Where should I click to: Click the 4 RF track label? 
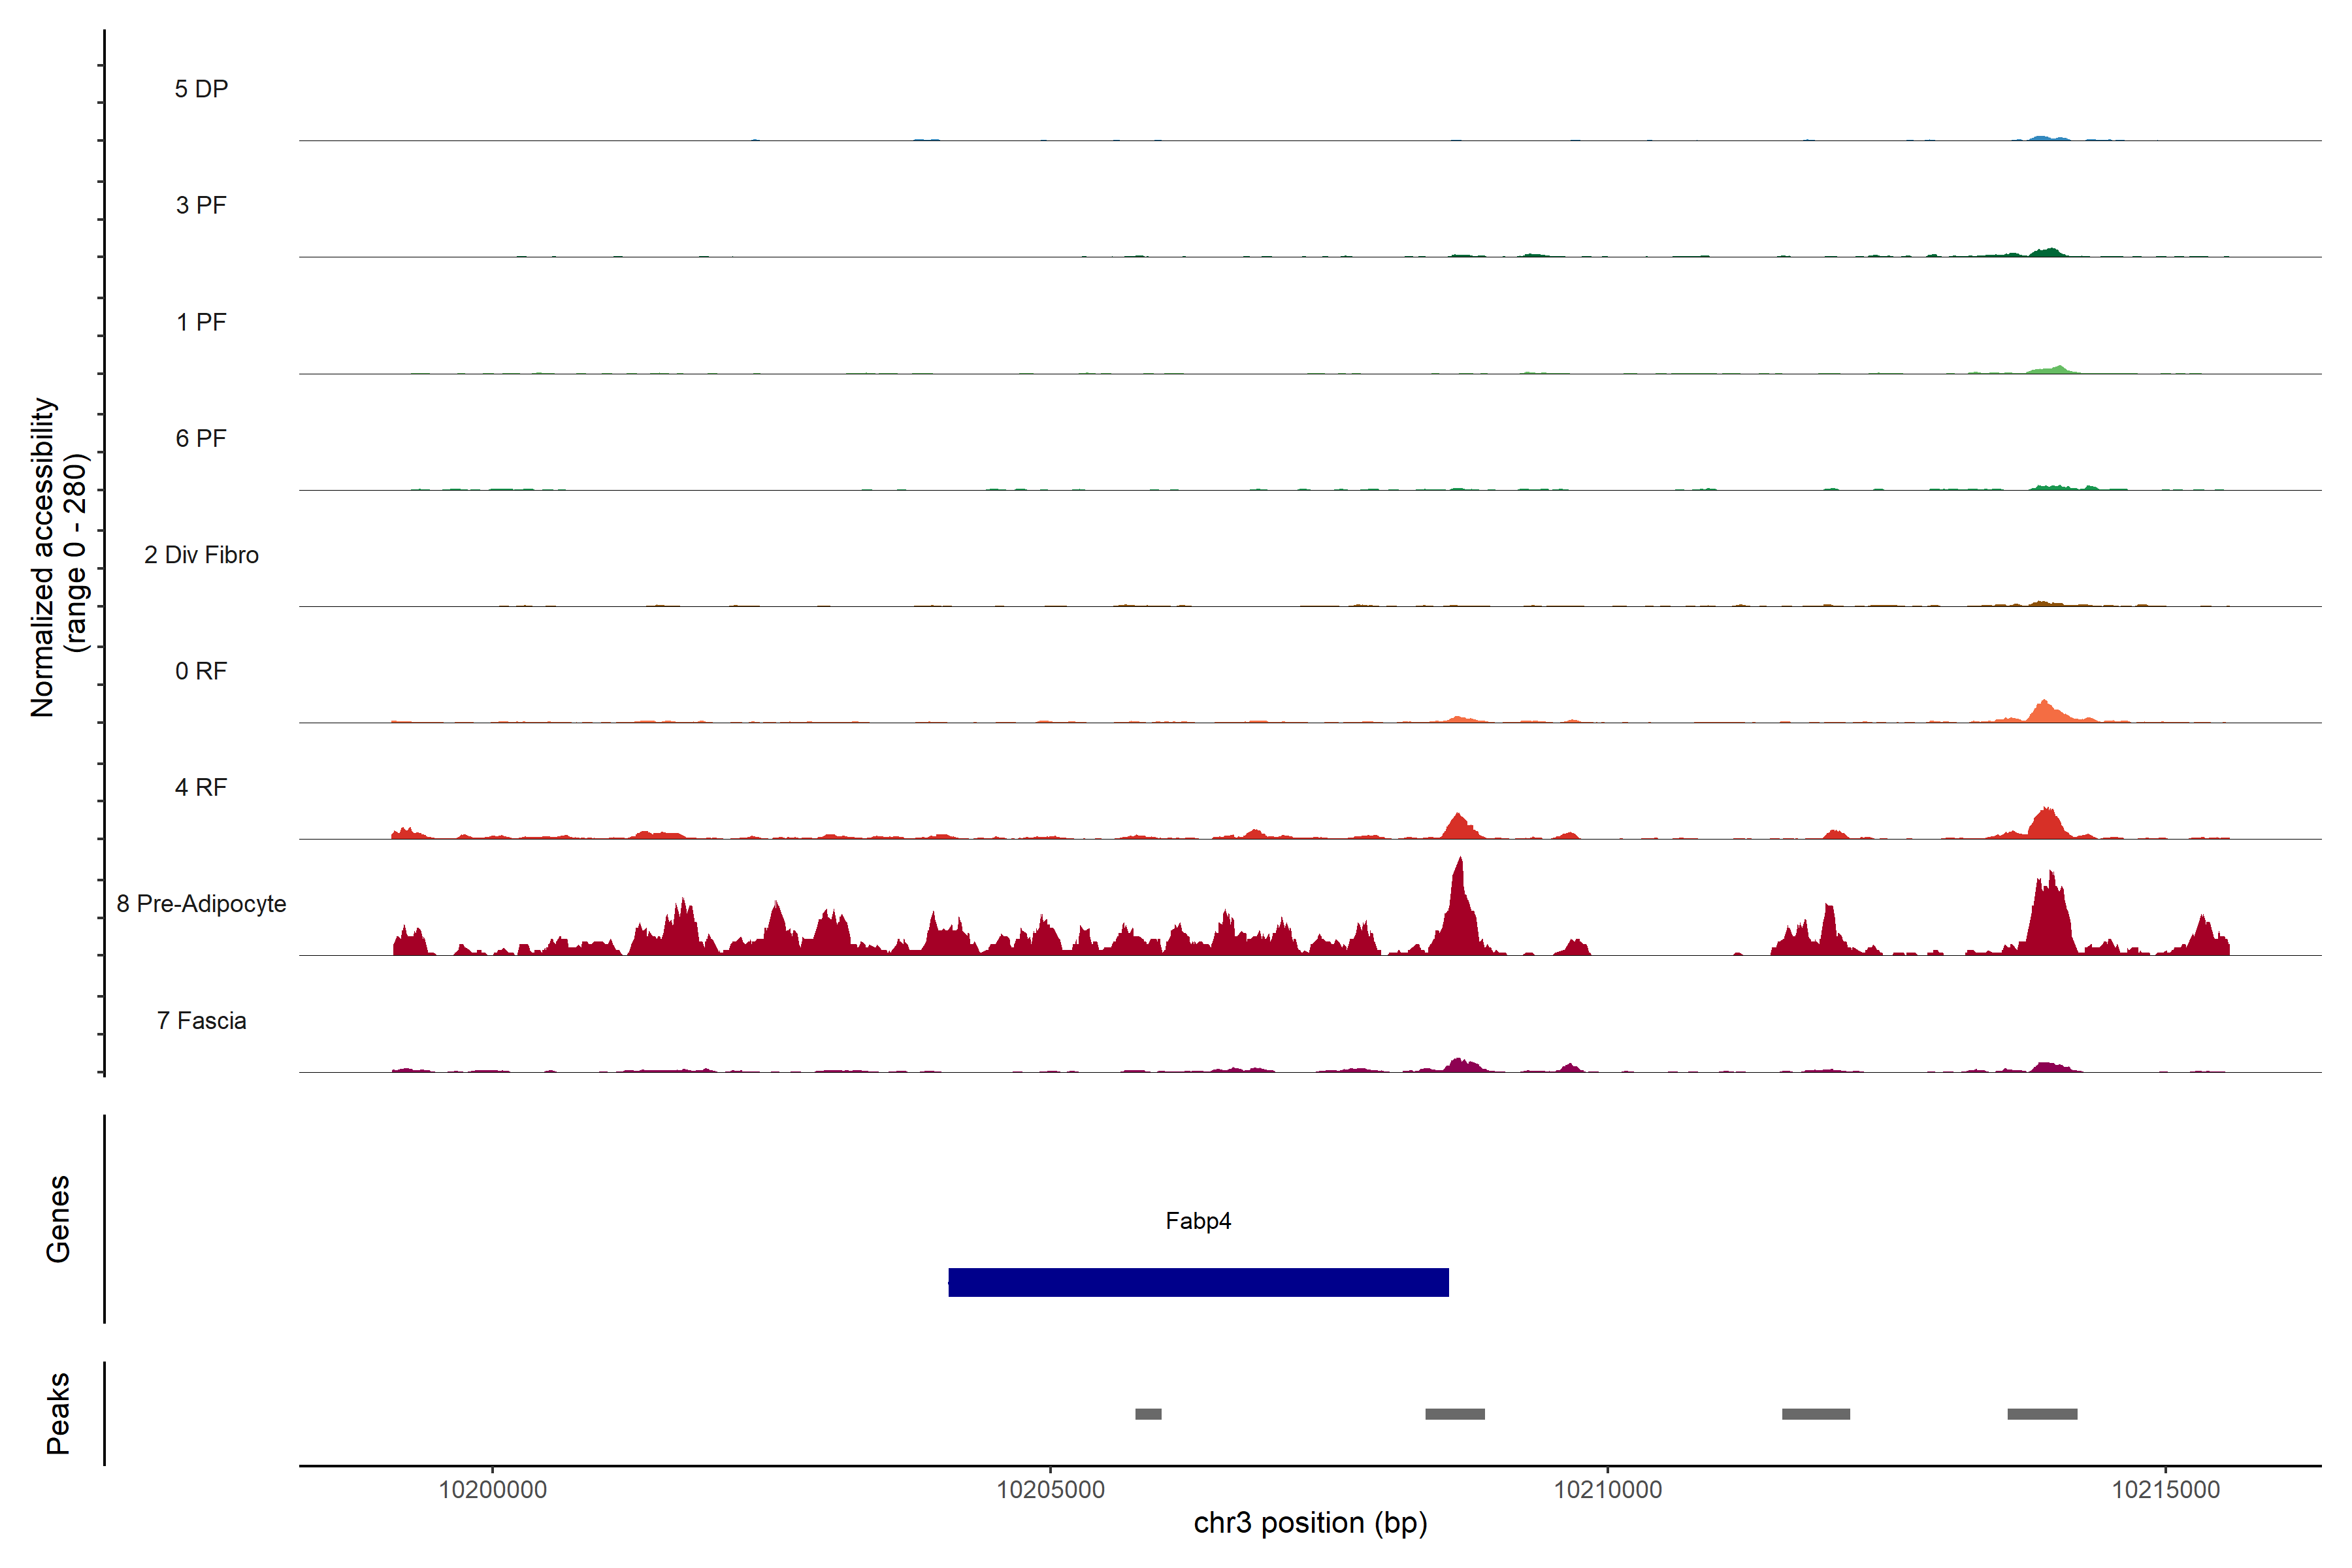[201, 787]
